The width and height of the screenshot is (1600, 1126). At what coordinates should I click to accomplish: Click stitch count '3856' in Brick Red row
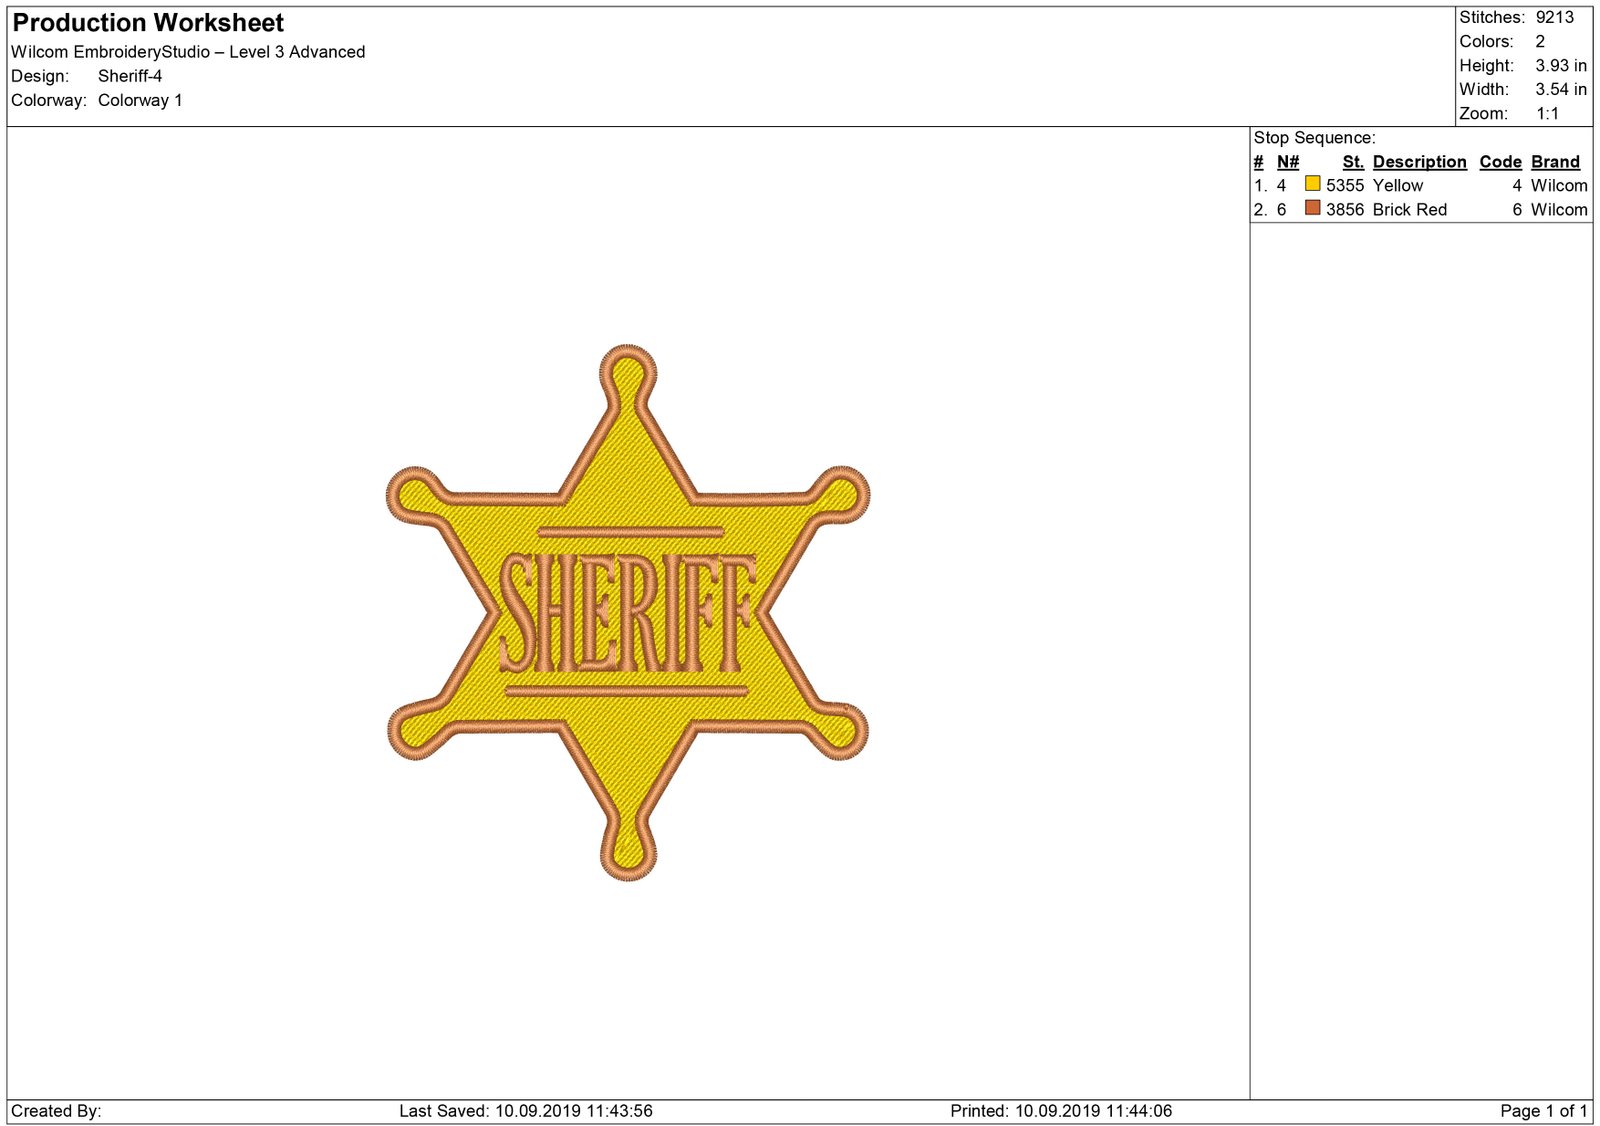click(1345, 209)
